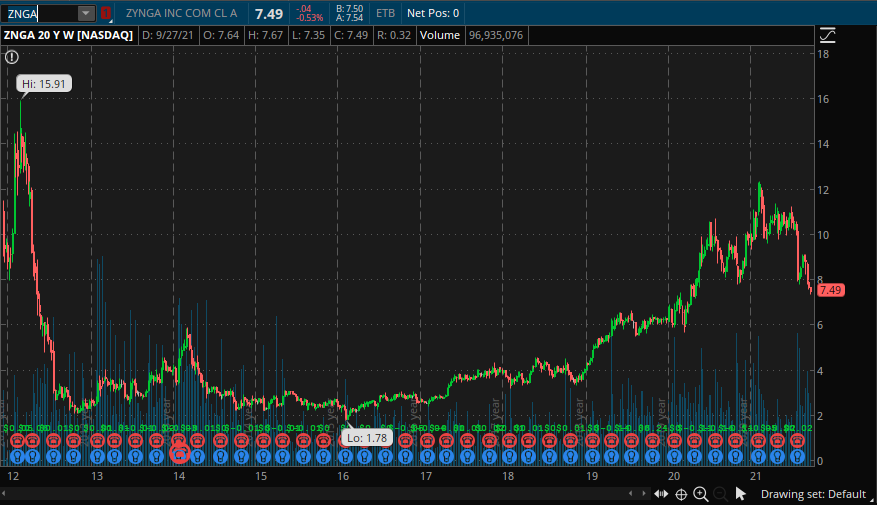Select the pointer arrow drawing tool

click(741, 494)
